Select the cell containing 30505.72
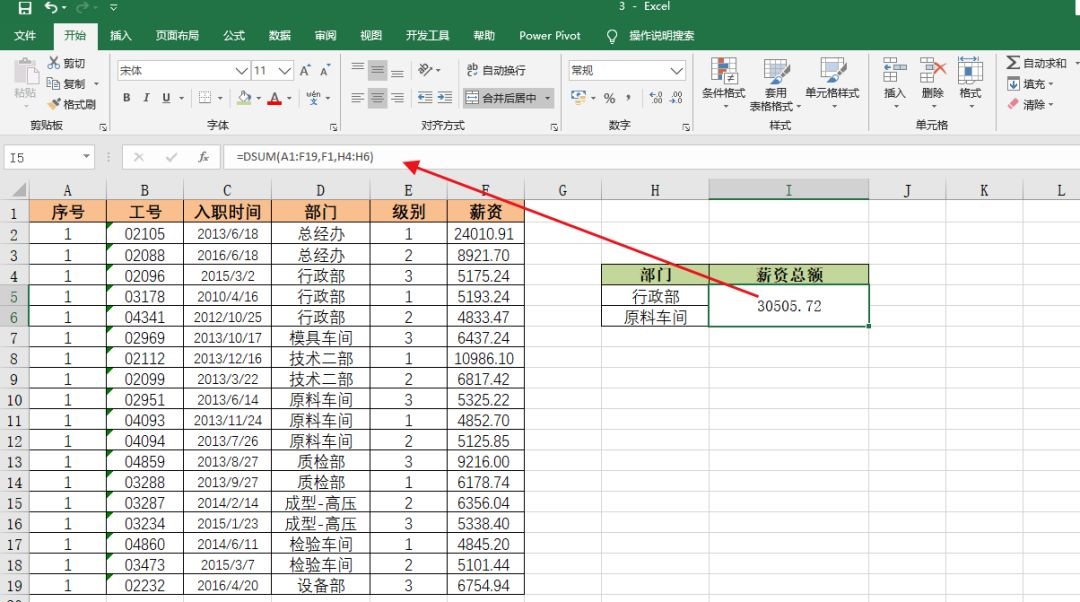This screenshot has width=1080, height=602. (x=789, y=306)
